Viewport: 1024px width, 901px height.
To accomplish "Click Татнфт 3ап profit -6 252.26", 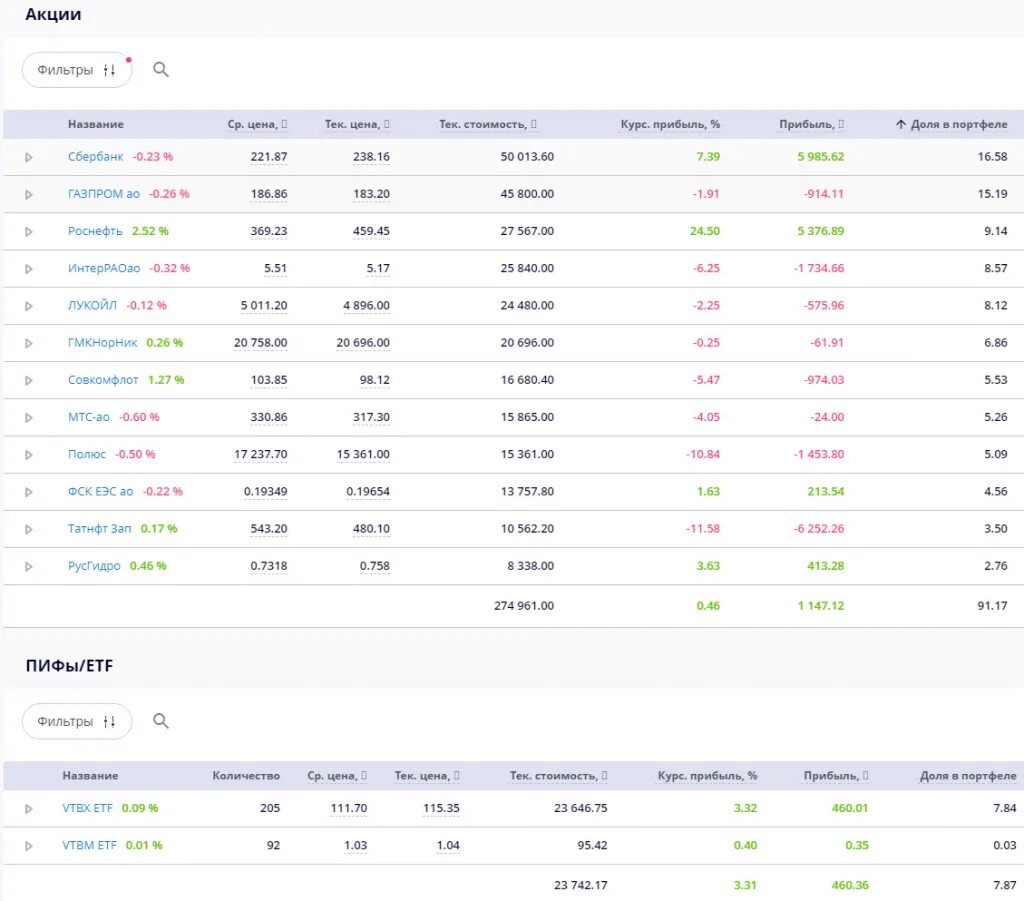I will click(x=819, y=529).
